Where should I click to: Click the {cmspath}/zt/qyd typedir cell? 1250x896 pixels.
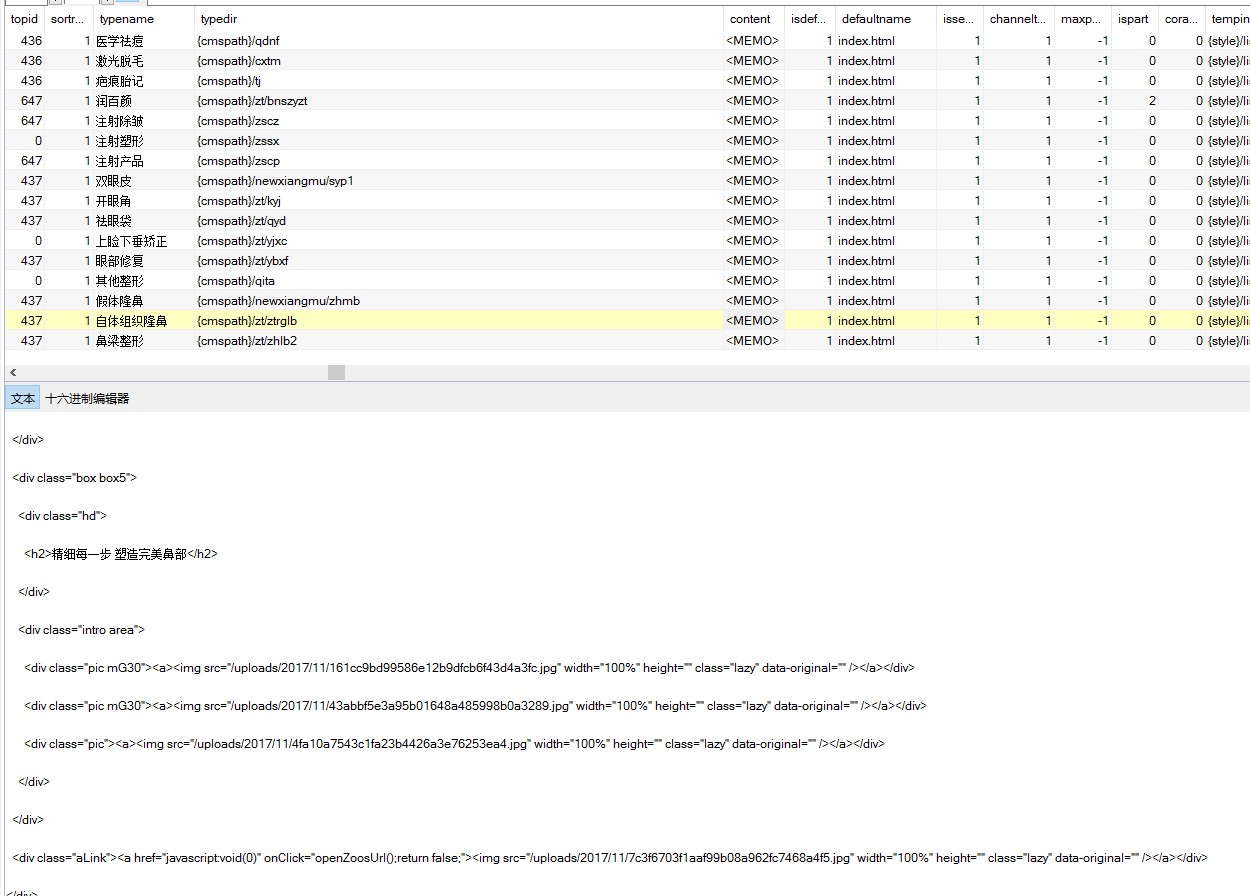458,221
